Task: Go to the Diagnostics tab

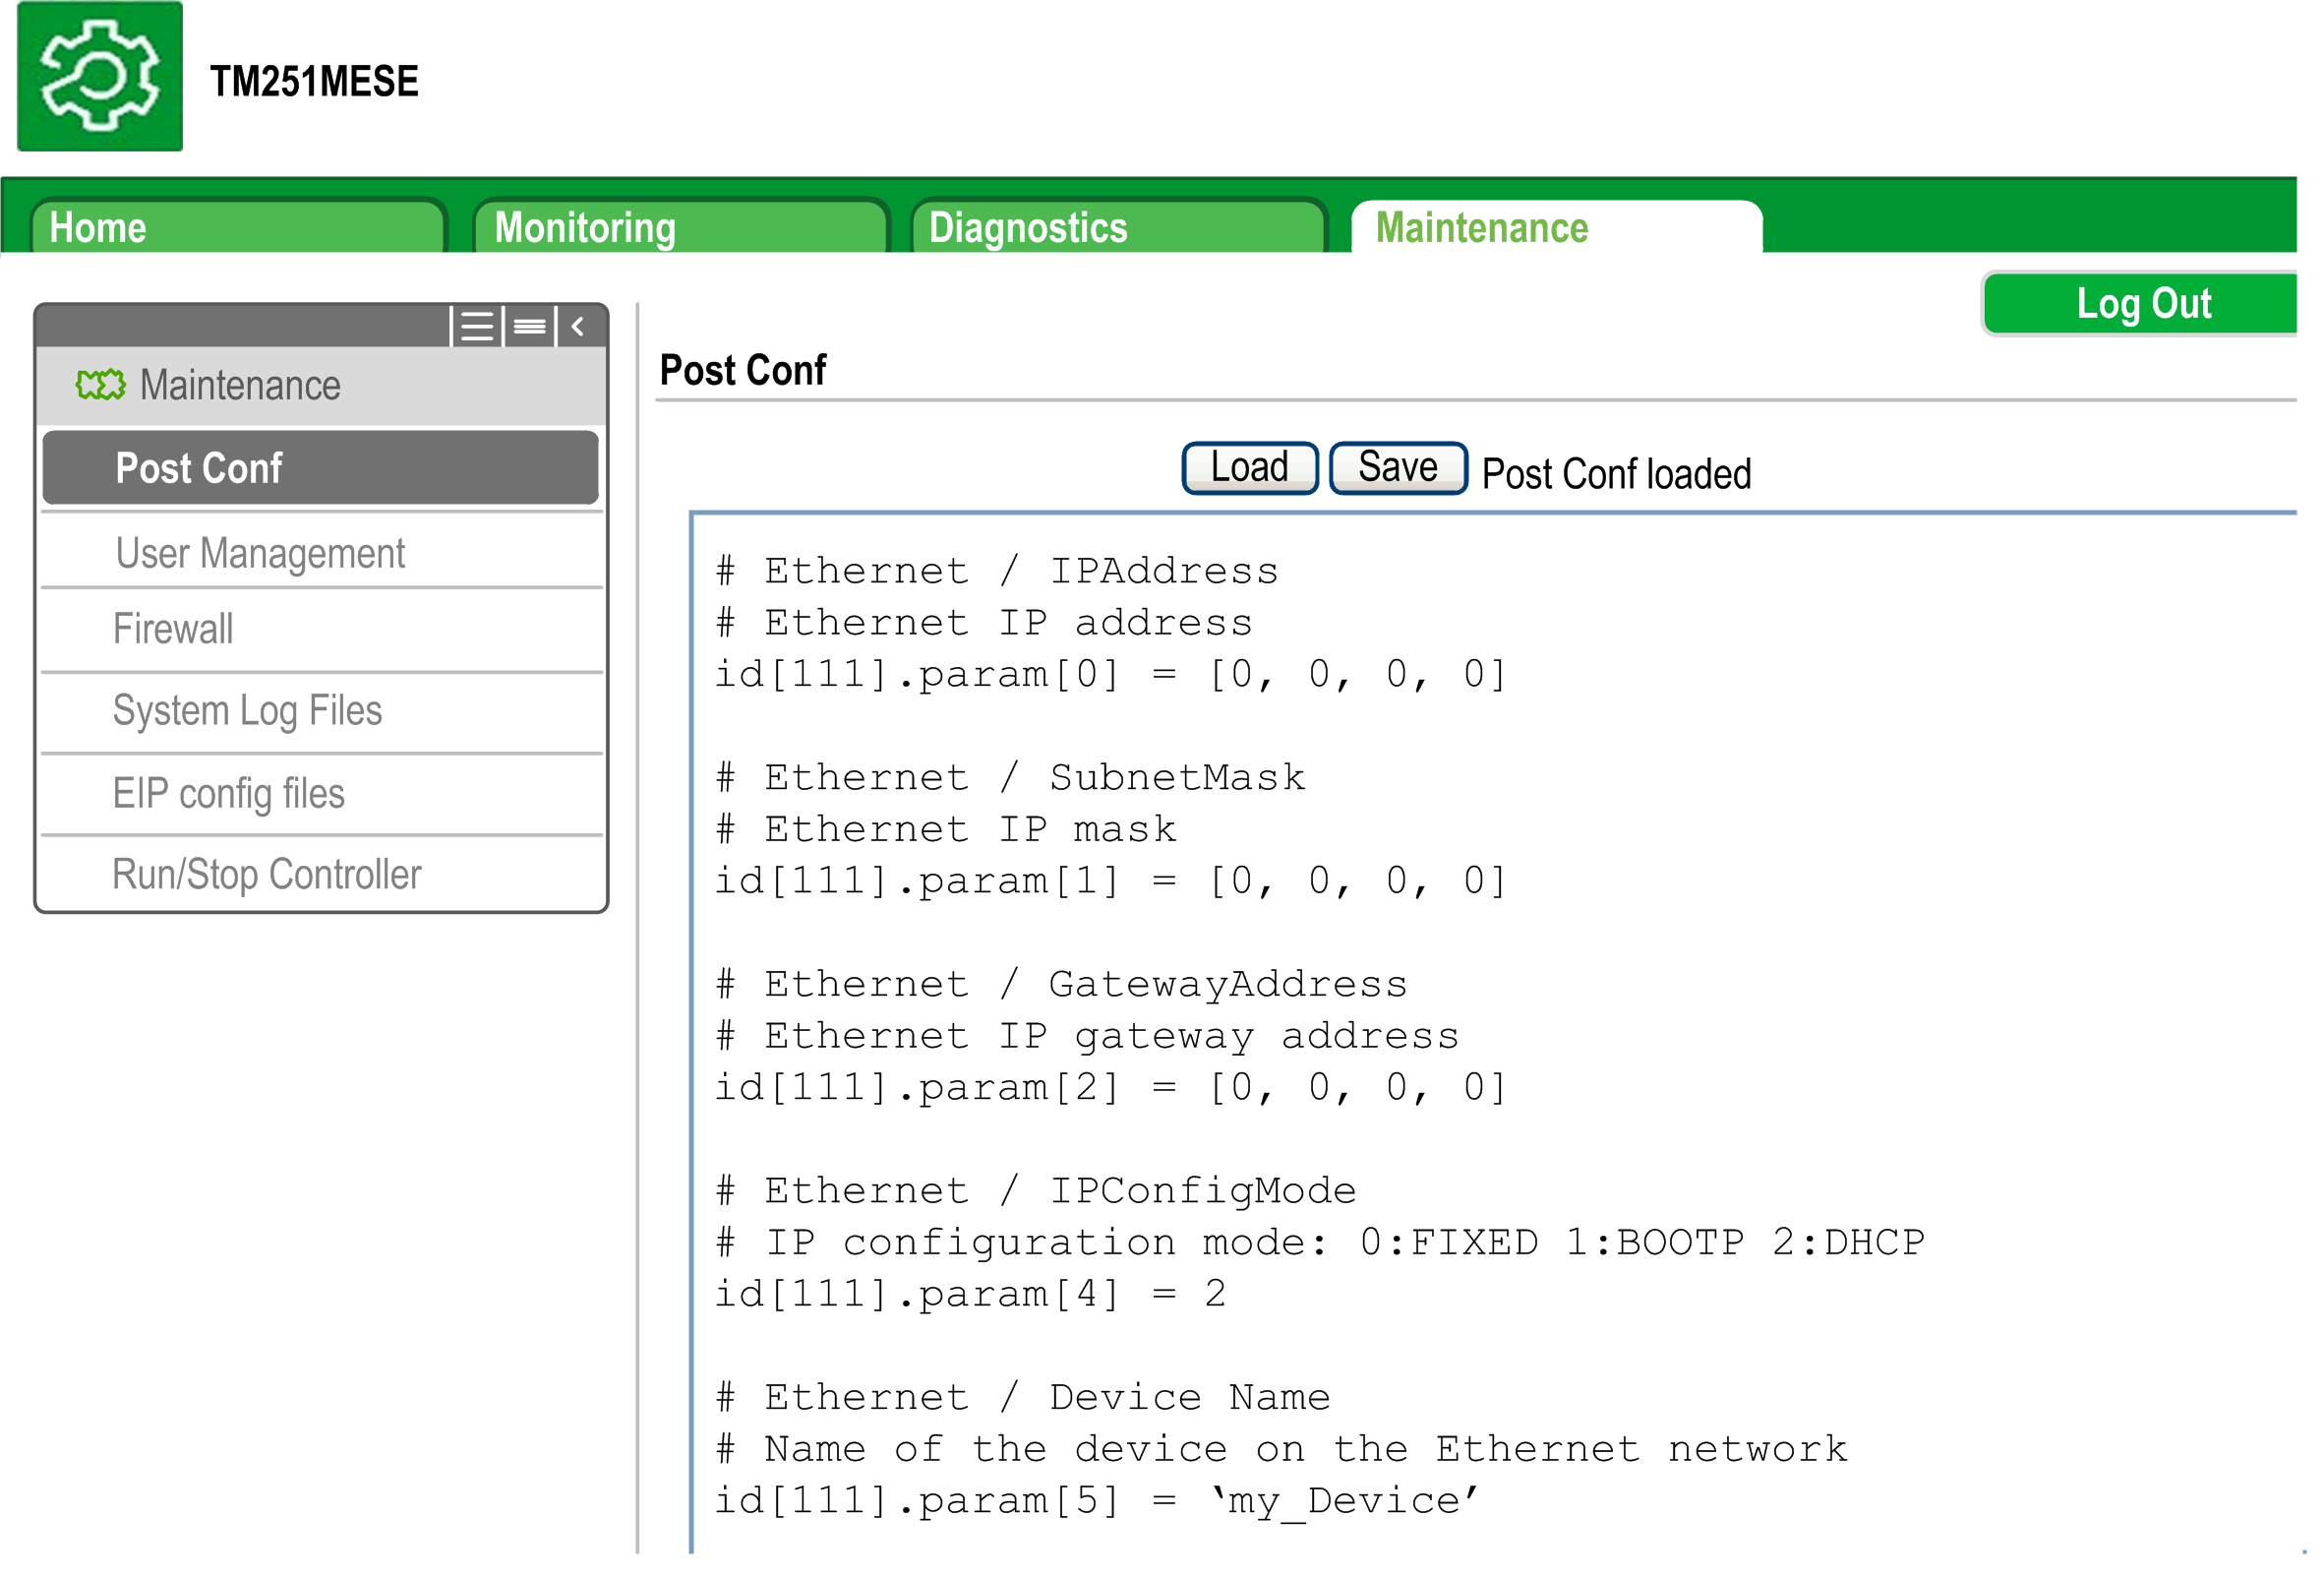Action: (x=1118, y=228)
